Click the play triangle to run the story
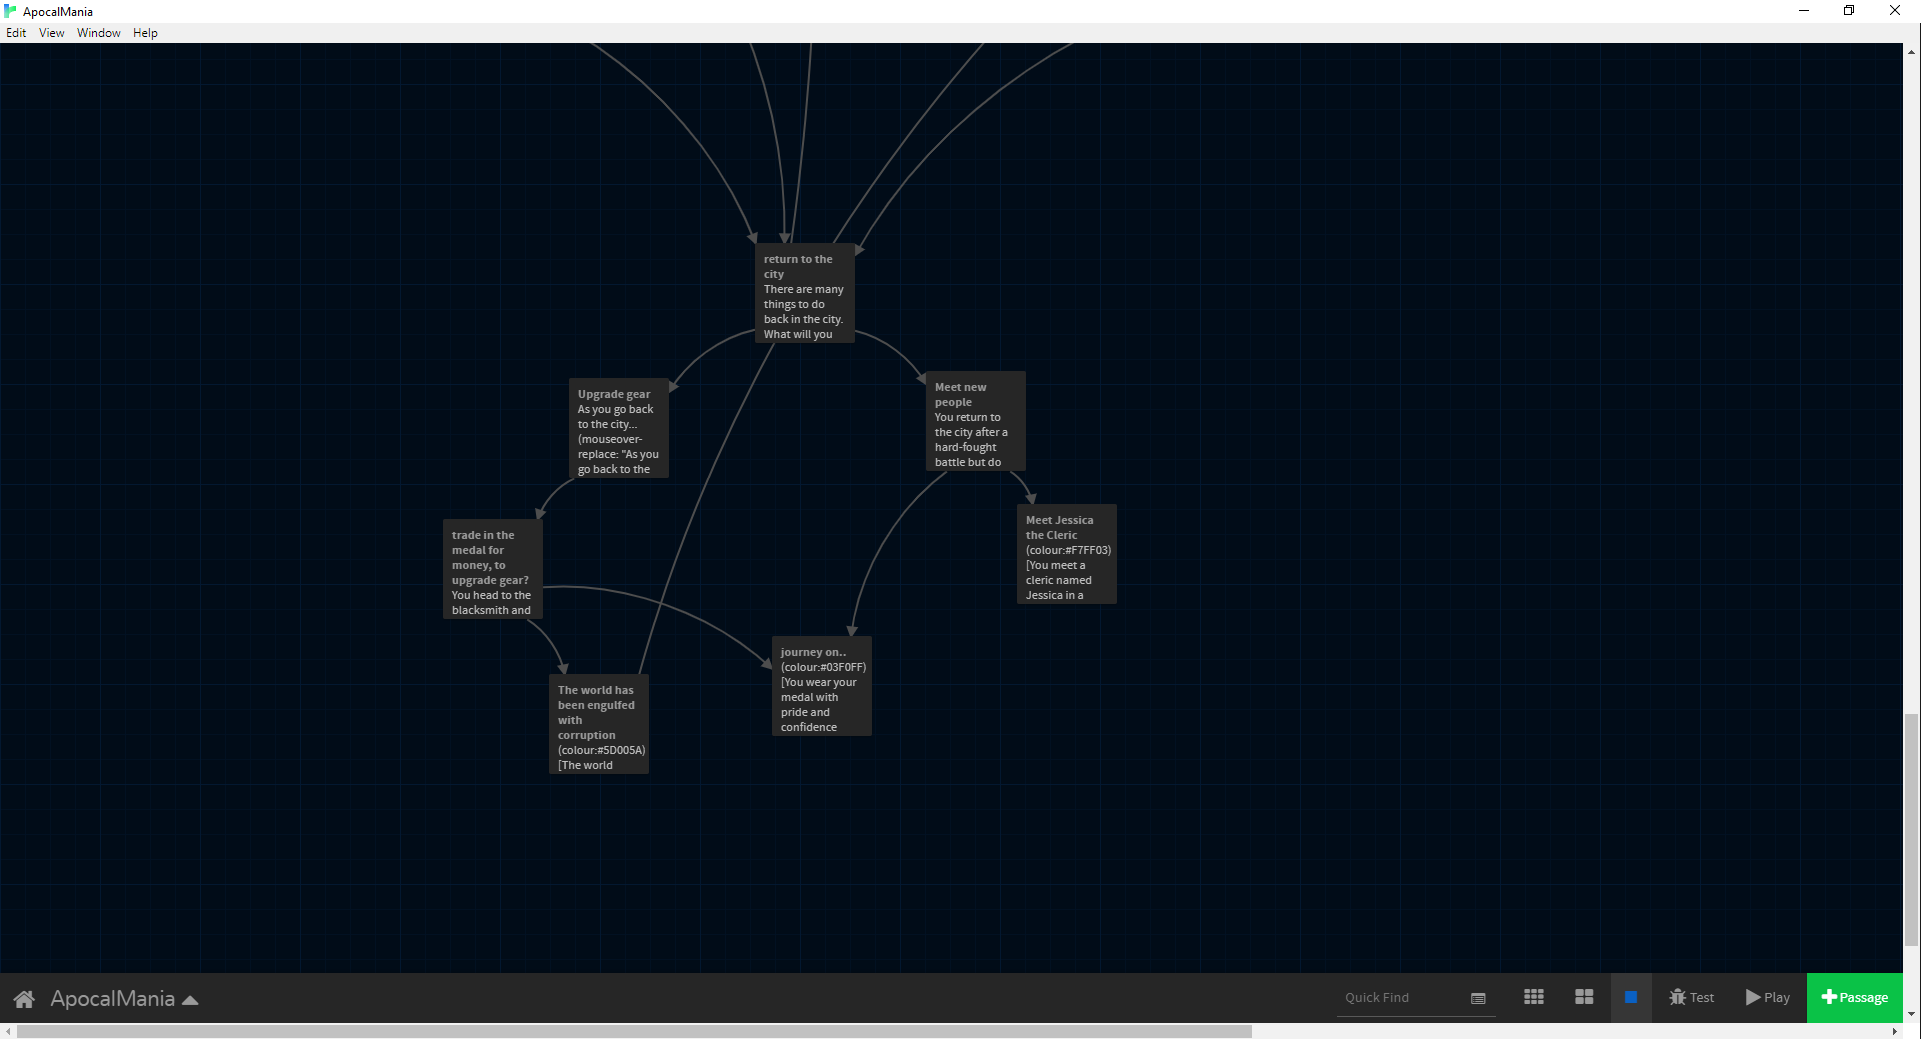 [1751, 997]
